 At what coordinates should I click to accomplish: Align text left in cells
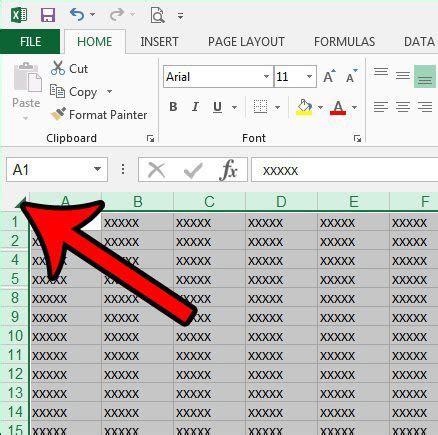point(381,107)
